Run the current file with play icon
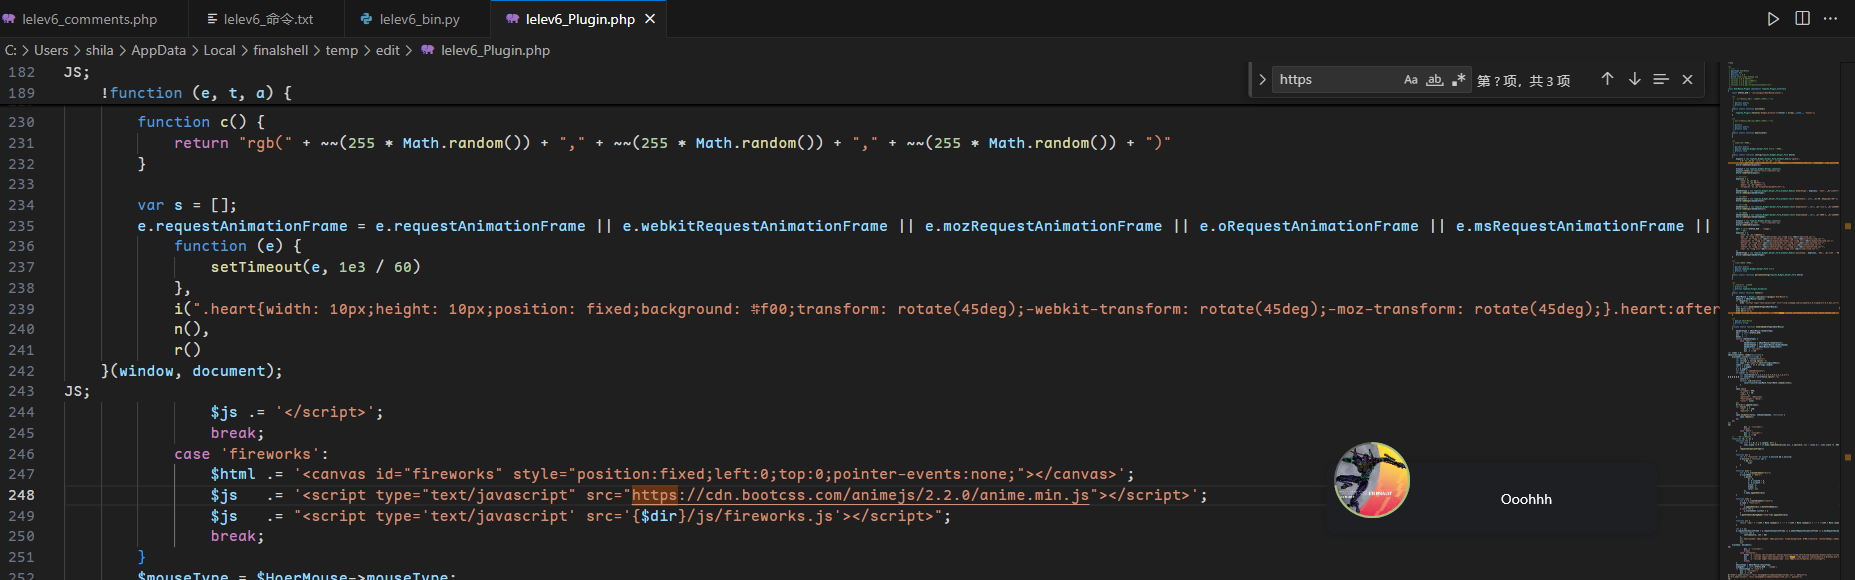The width and height of the screenshot is (1855, 580). tap(1773, 19)
